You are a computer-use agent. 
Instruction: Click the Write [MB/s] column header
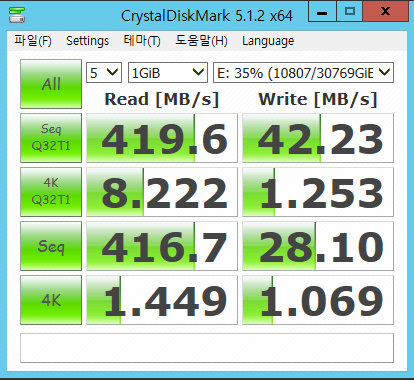(318, 99)
